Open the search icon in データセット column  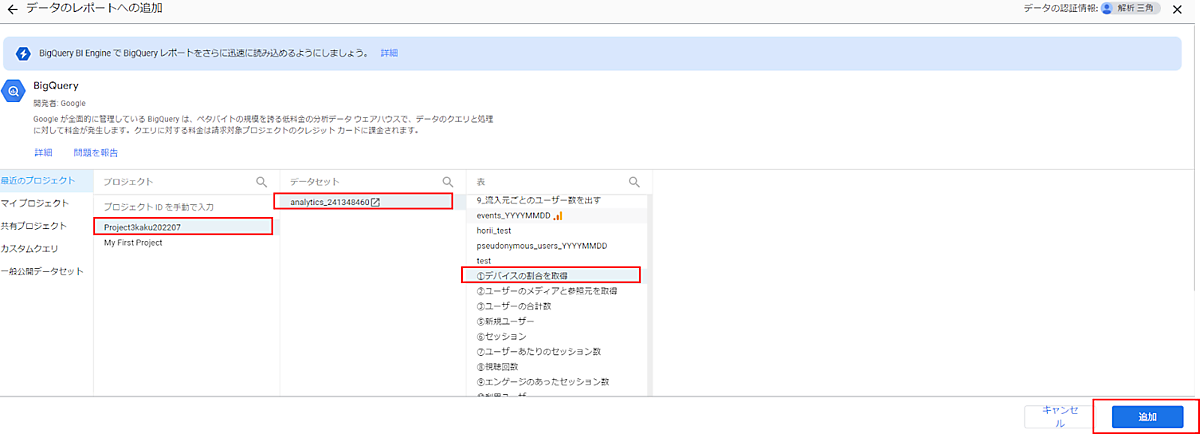(448, 182)
